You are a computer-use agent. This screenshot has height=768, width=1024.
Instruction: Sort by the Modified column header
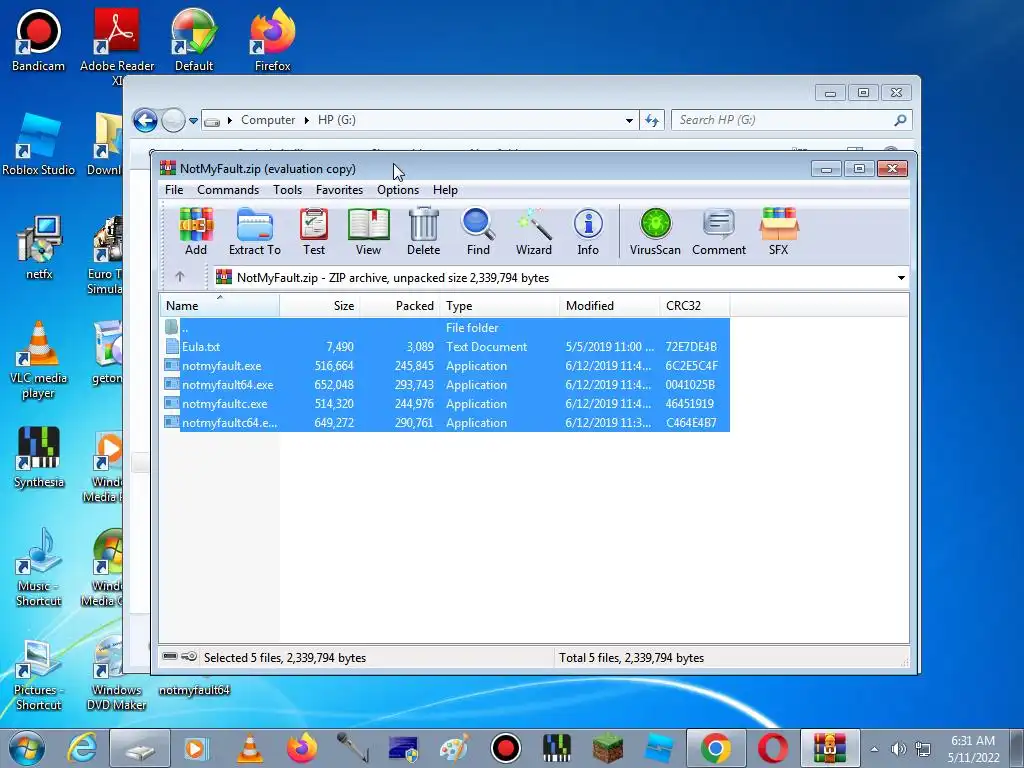(609, 306)
